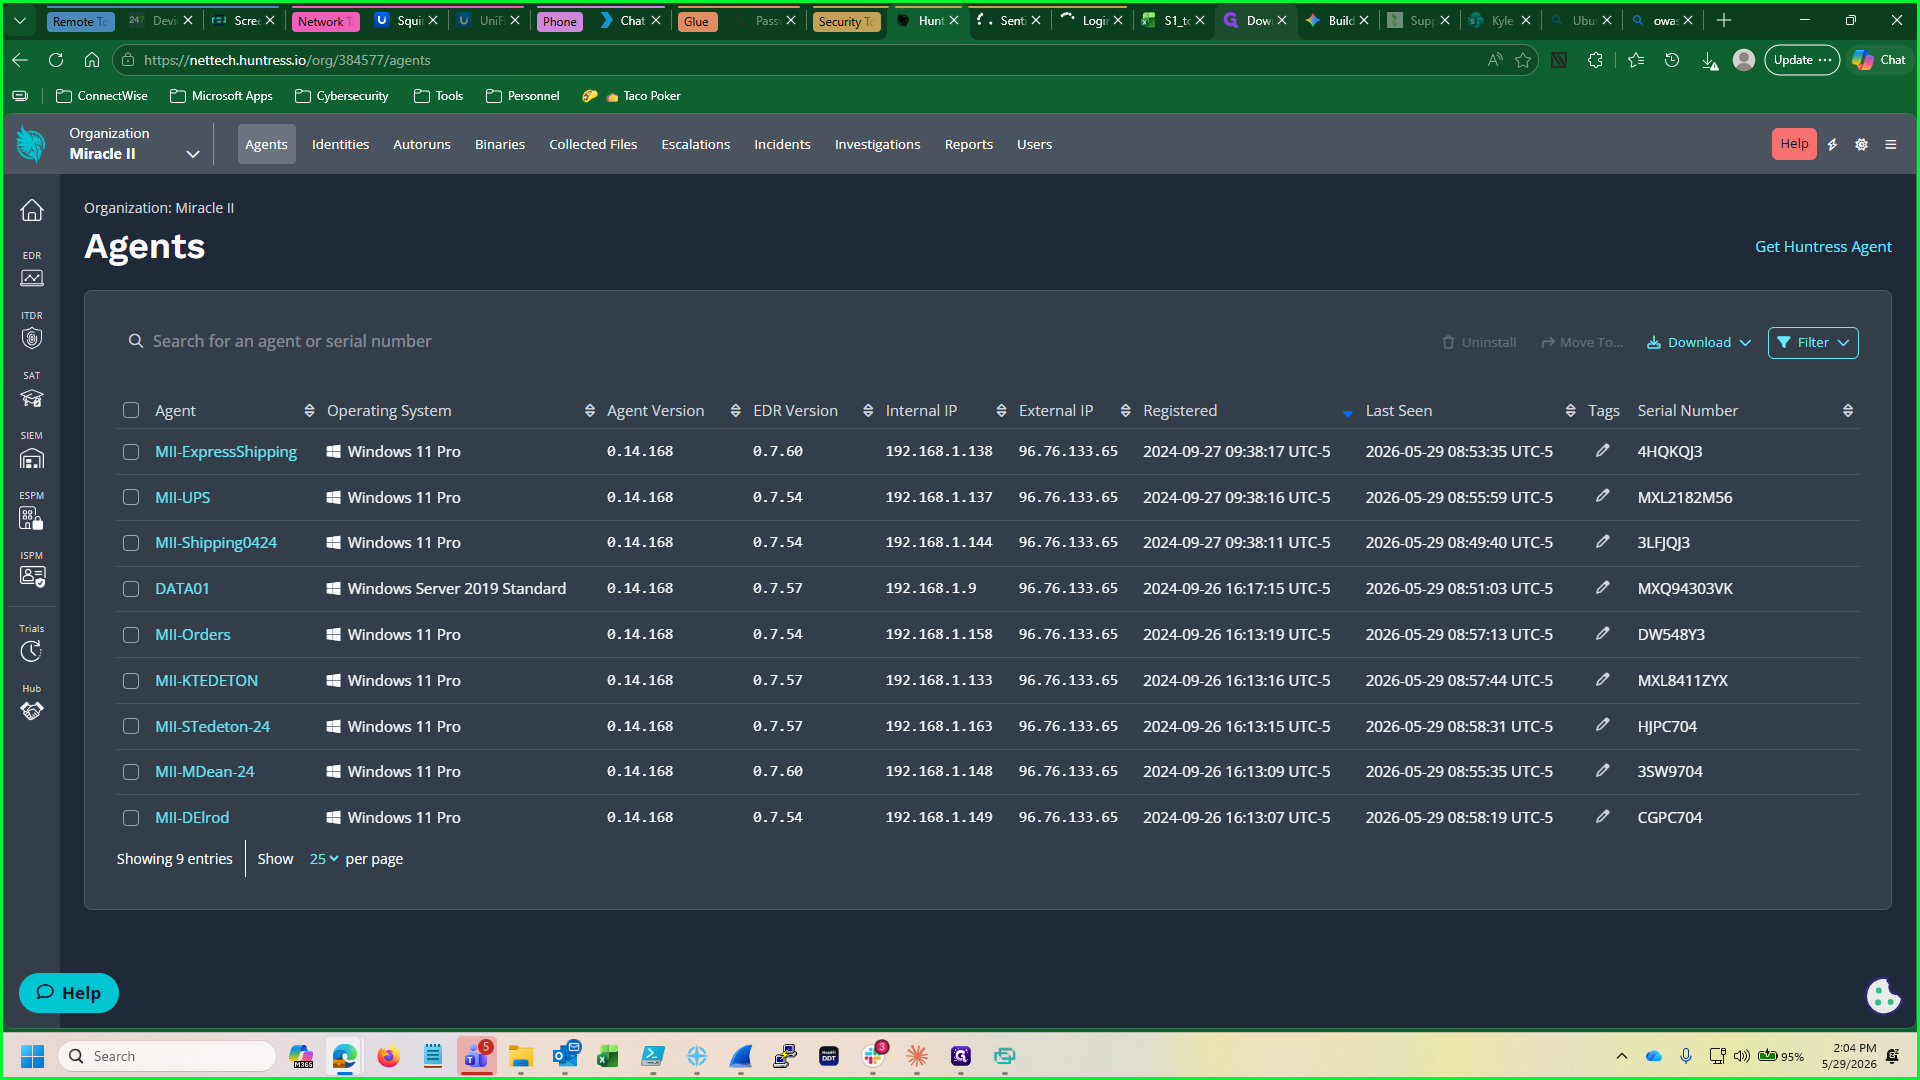Switch to the Identities tab
Screen dimensions: 1920x1080
(x=340, y=144)
